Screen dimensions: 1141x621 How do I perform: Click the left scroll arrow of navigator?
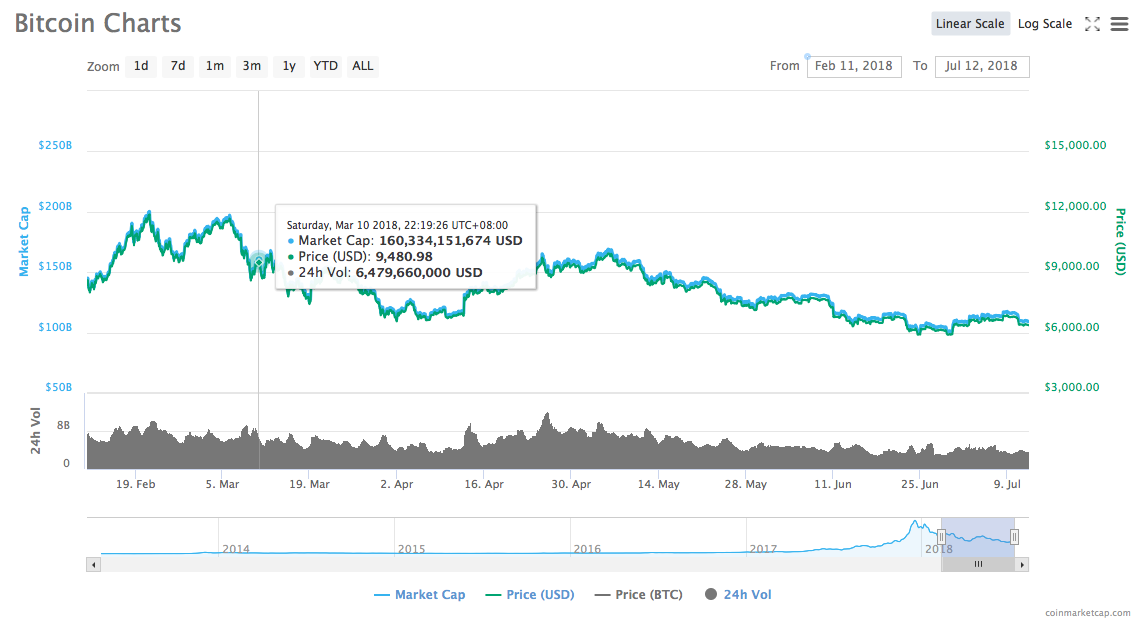tap(93, 564)
